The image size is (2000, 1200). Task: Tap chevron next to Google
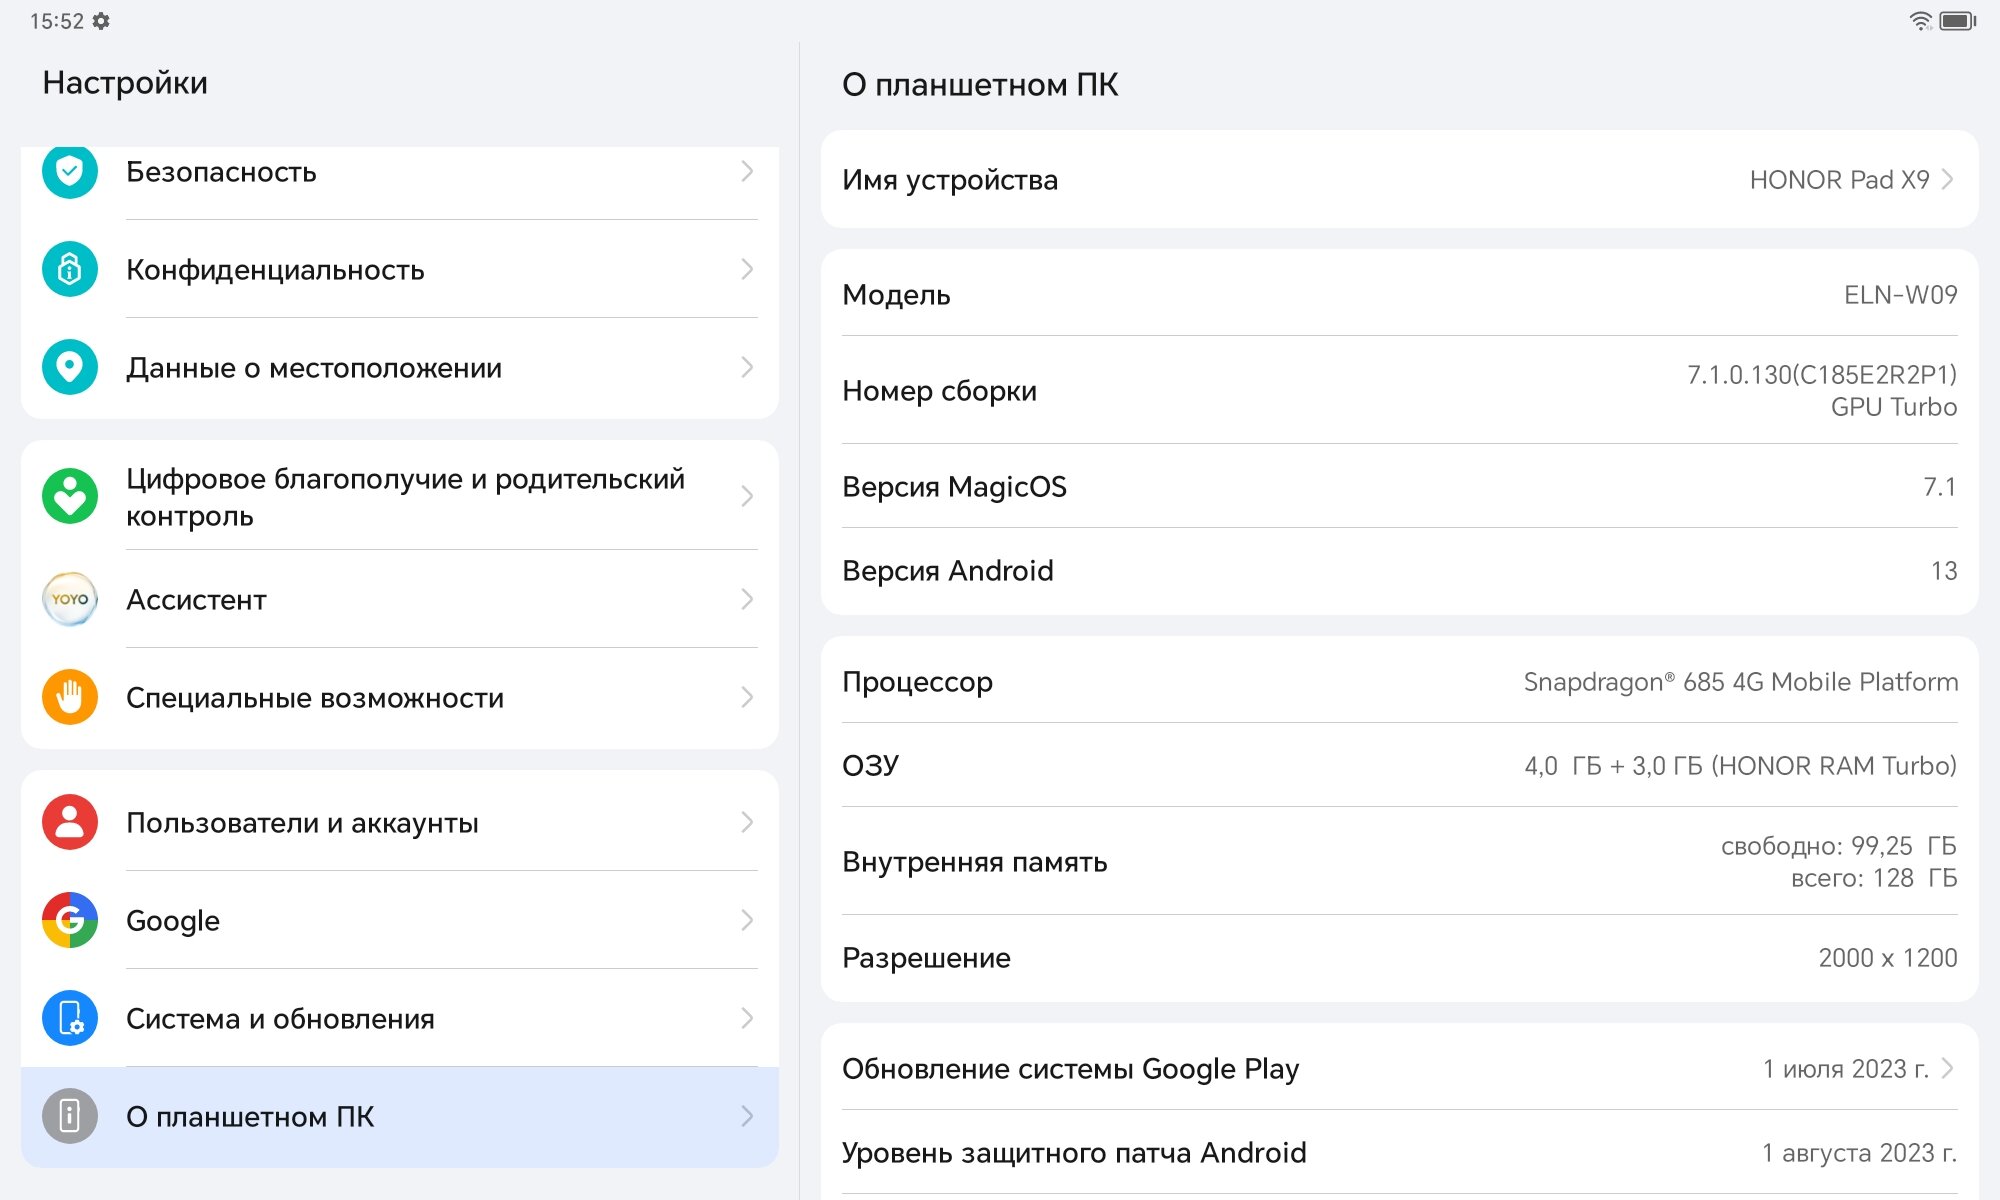click(747, 920)
